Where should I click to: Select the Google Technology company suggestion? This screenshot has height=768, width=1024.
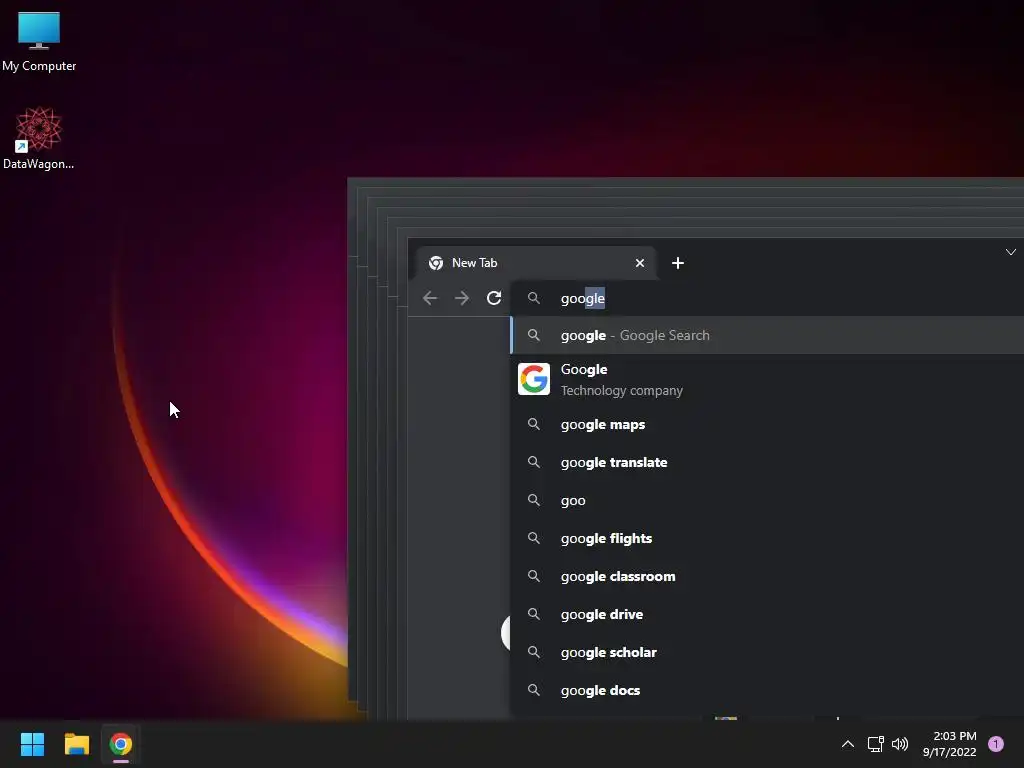point(767,379)
